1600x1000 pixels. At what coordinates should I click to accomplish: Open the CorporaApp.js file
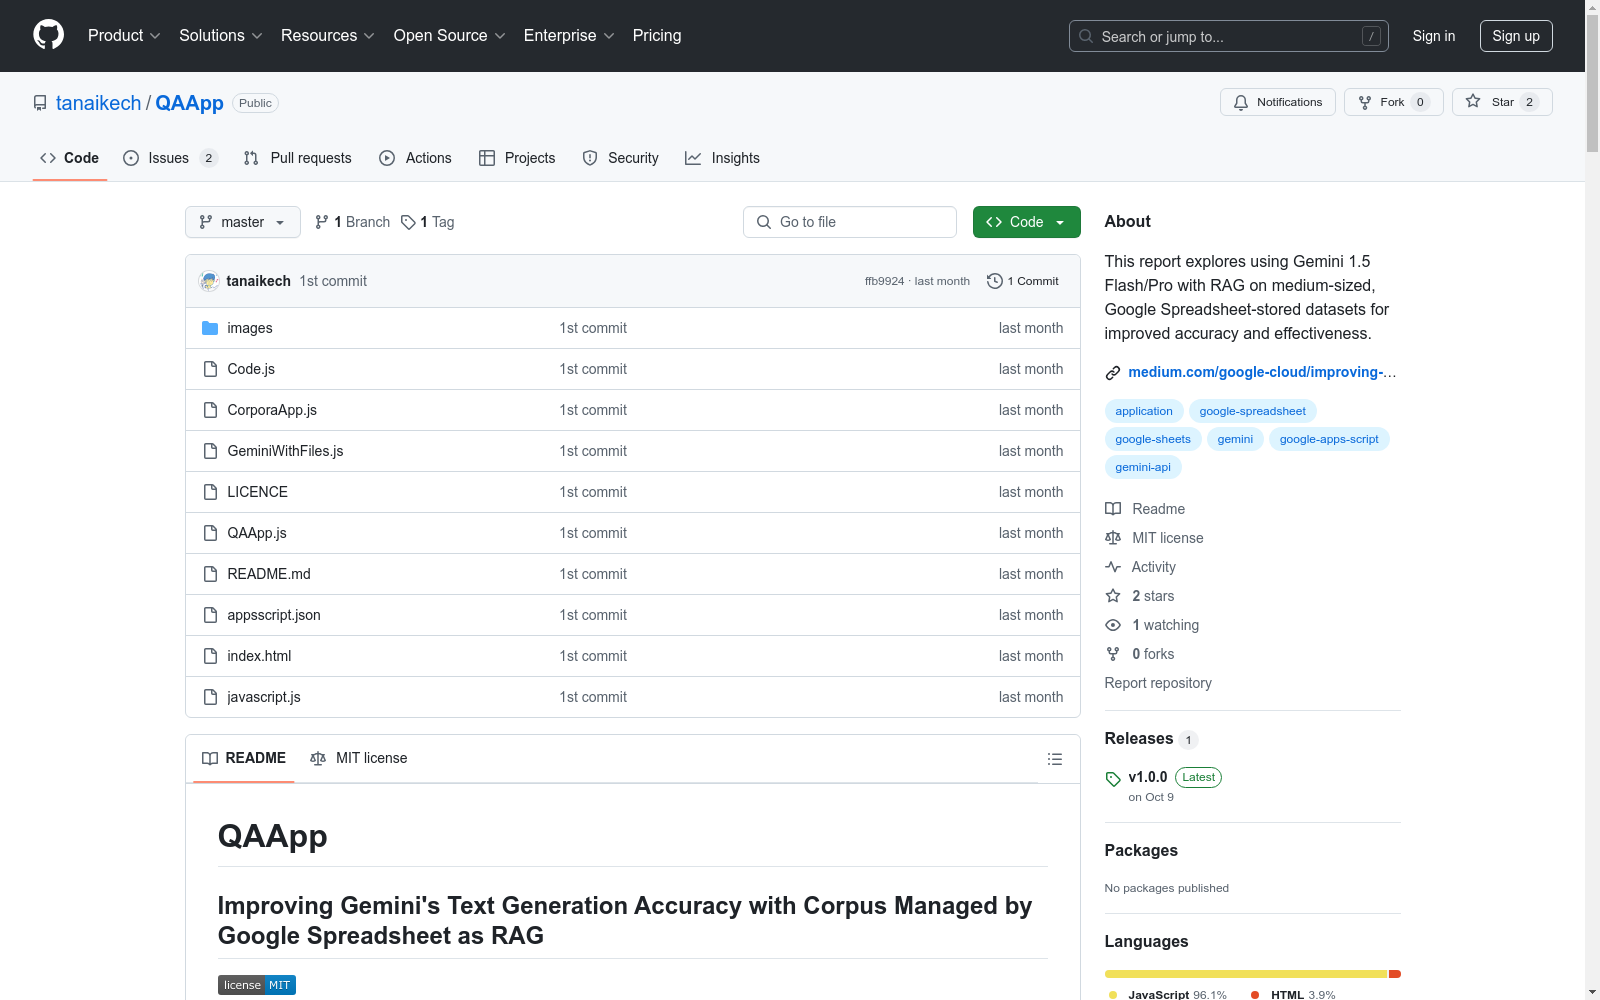[272, 410]
